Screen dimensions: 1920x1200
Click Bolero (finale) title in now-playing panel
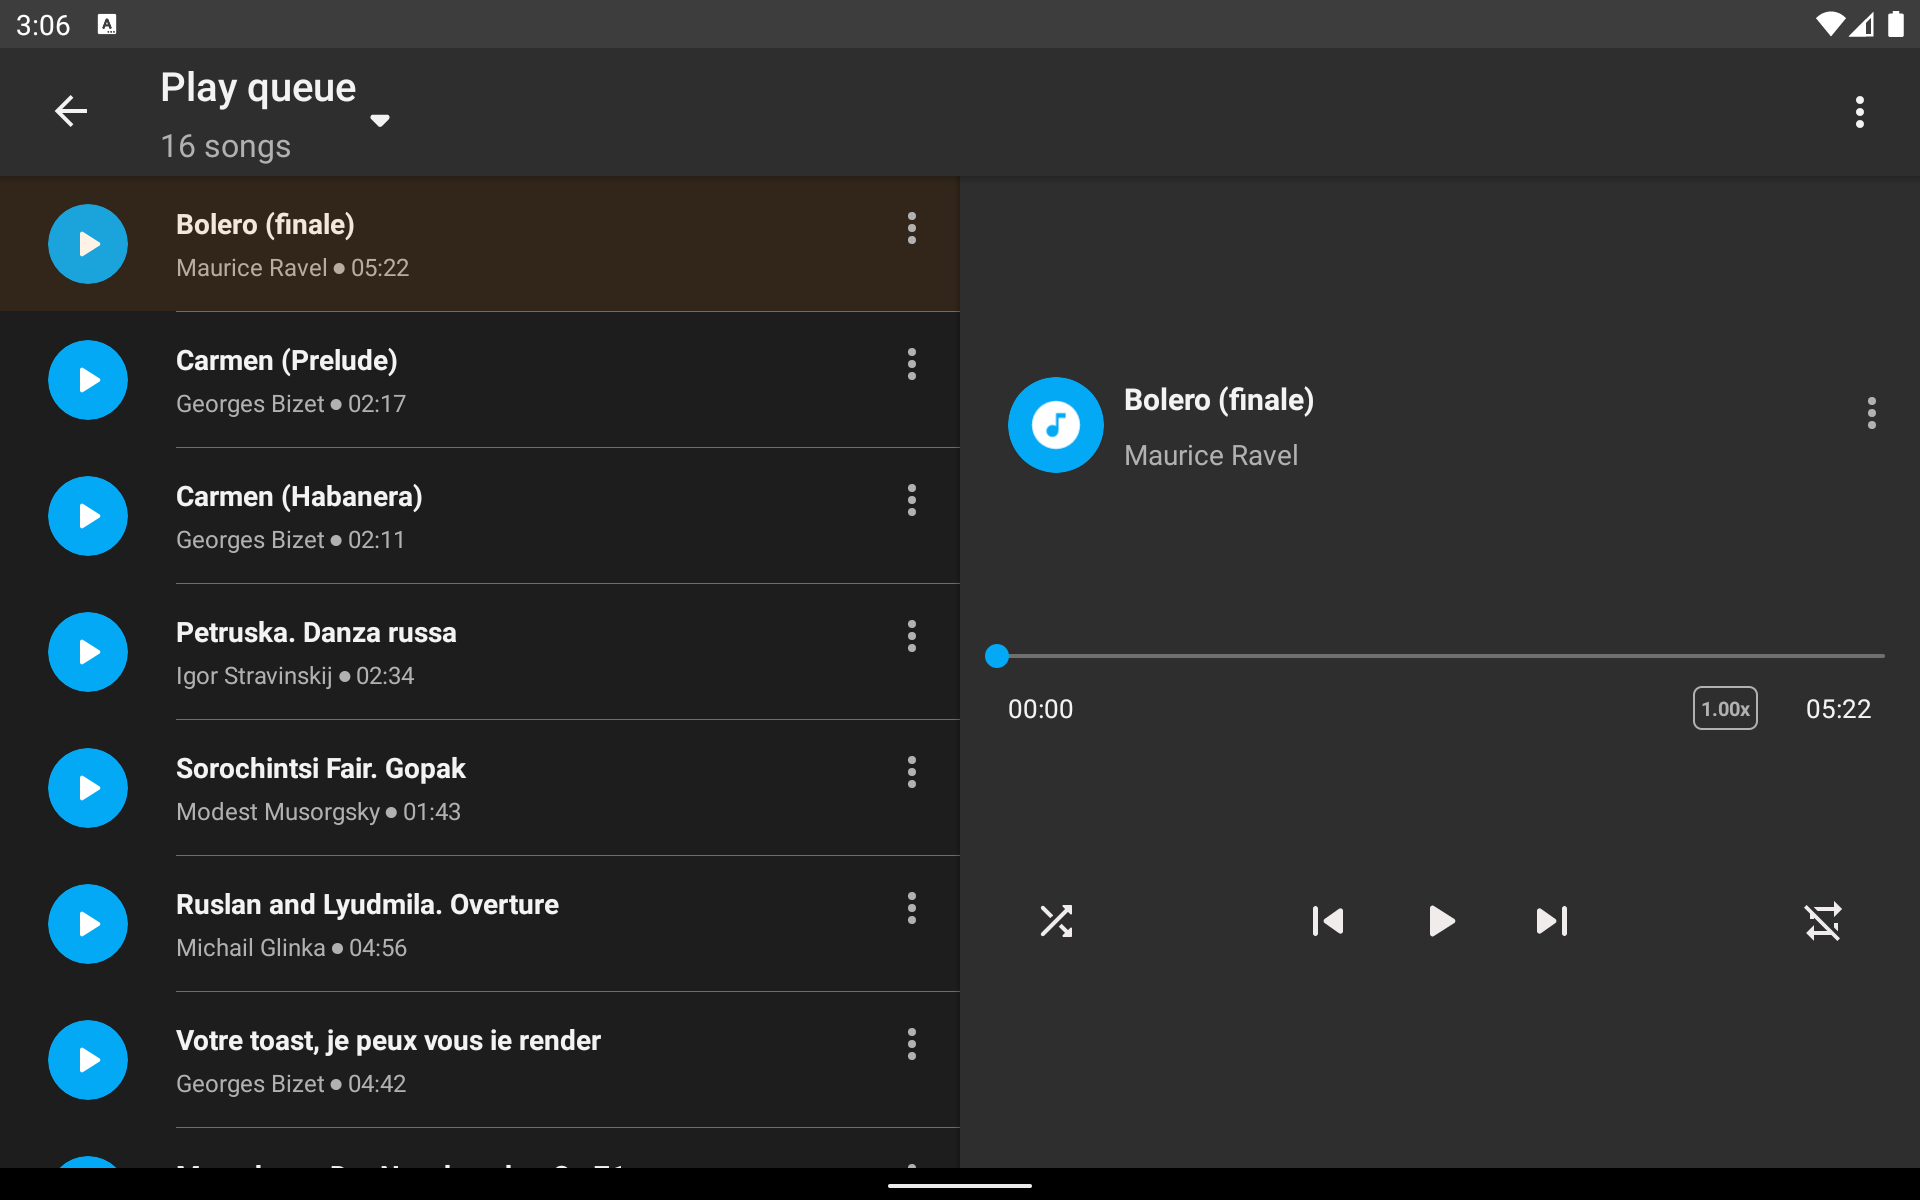tap(1219, 400)
